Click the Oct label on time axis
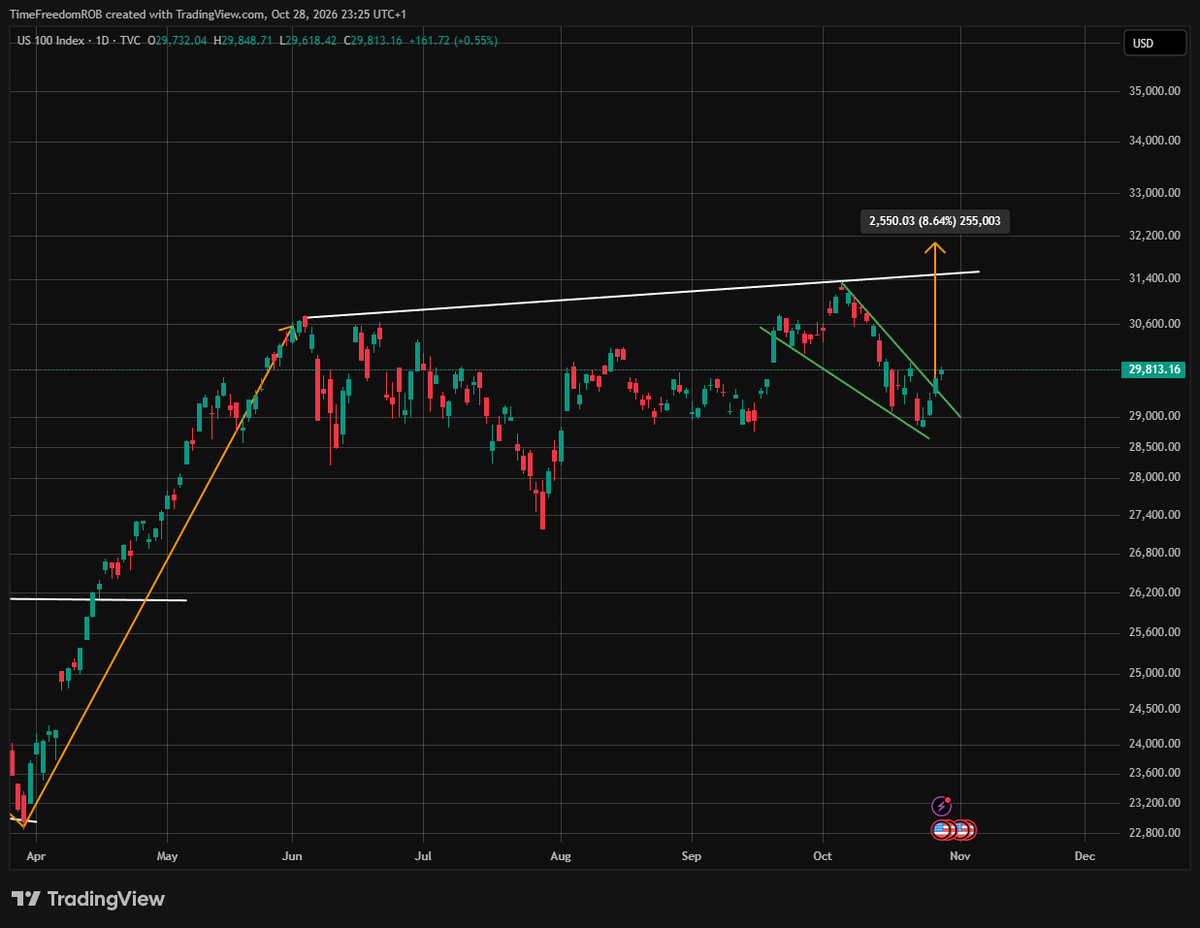1200x928 pixels. coord(823,857)
